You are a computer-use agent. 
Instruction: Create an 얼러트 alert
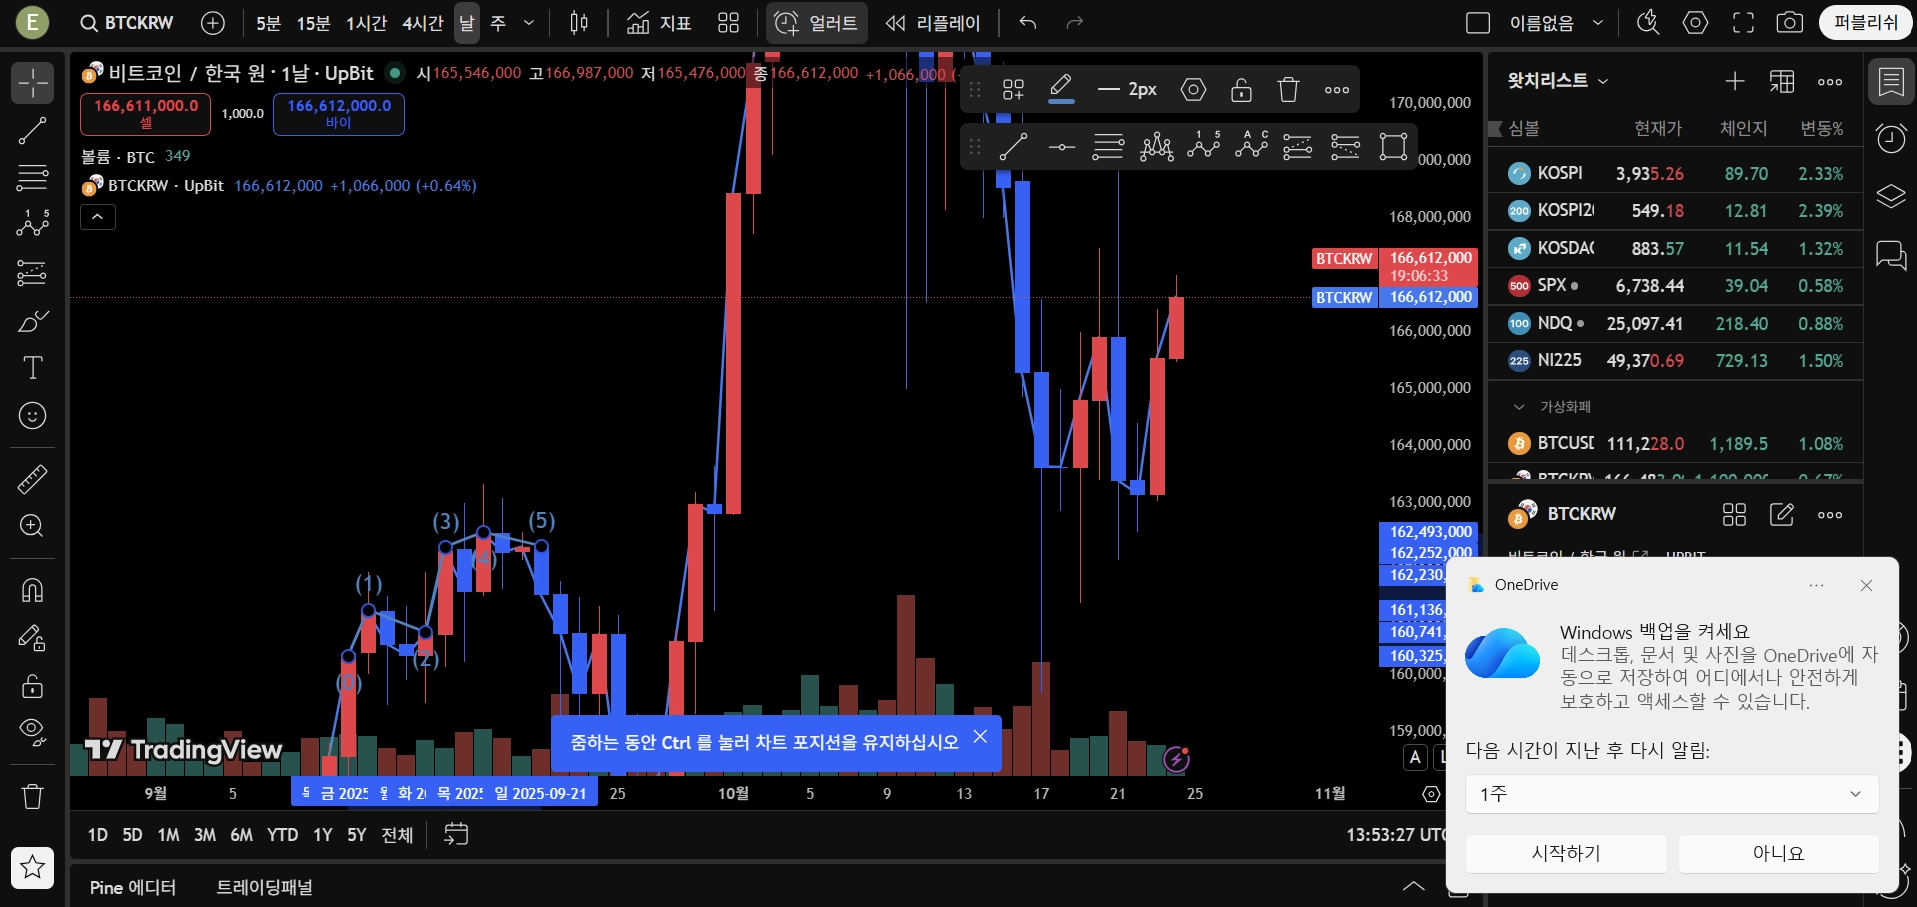tap(817, 23)
